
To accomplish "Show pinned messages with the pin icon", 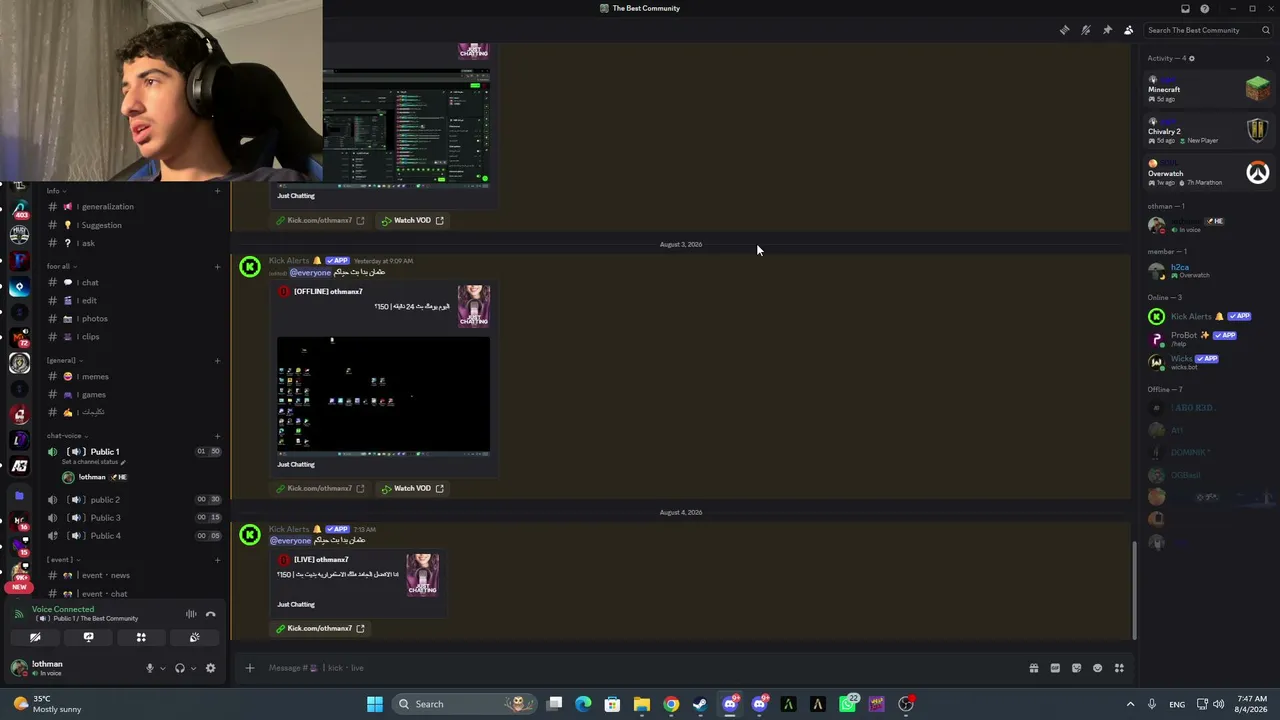I will pos(1107,30).
